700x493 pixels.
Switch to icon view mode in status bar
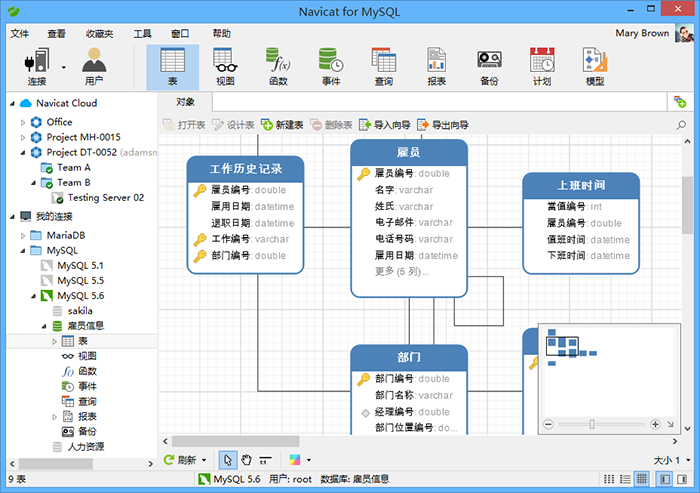pyautogui.click(x=608, y=479)
